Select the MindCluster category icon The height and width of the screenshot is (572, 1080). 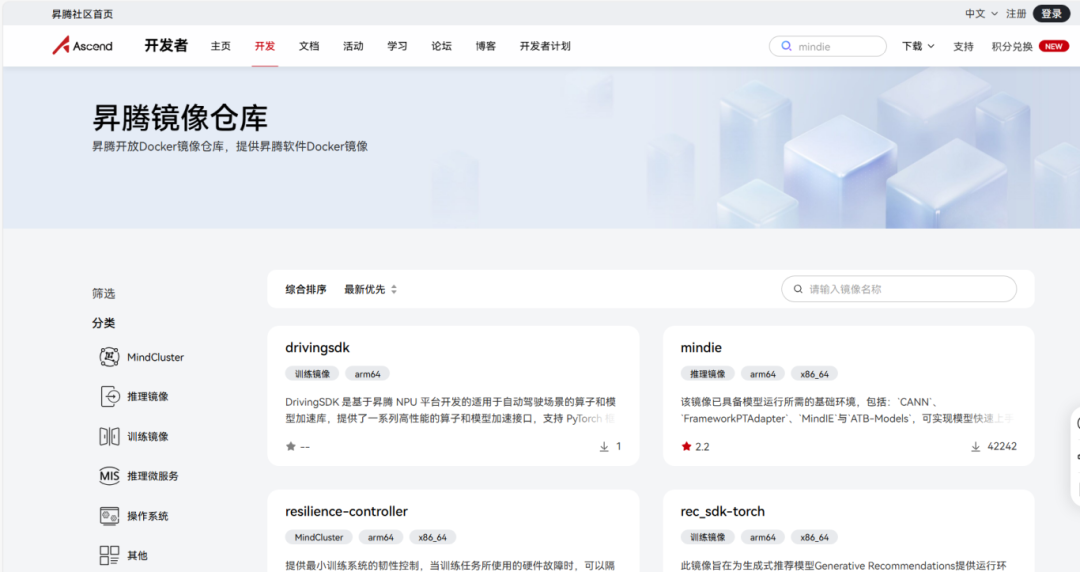point(109,357)
